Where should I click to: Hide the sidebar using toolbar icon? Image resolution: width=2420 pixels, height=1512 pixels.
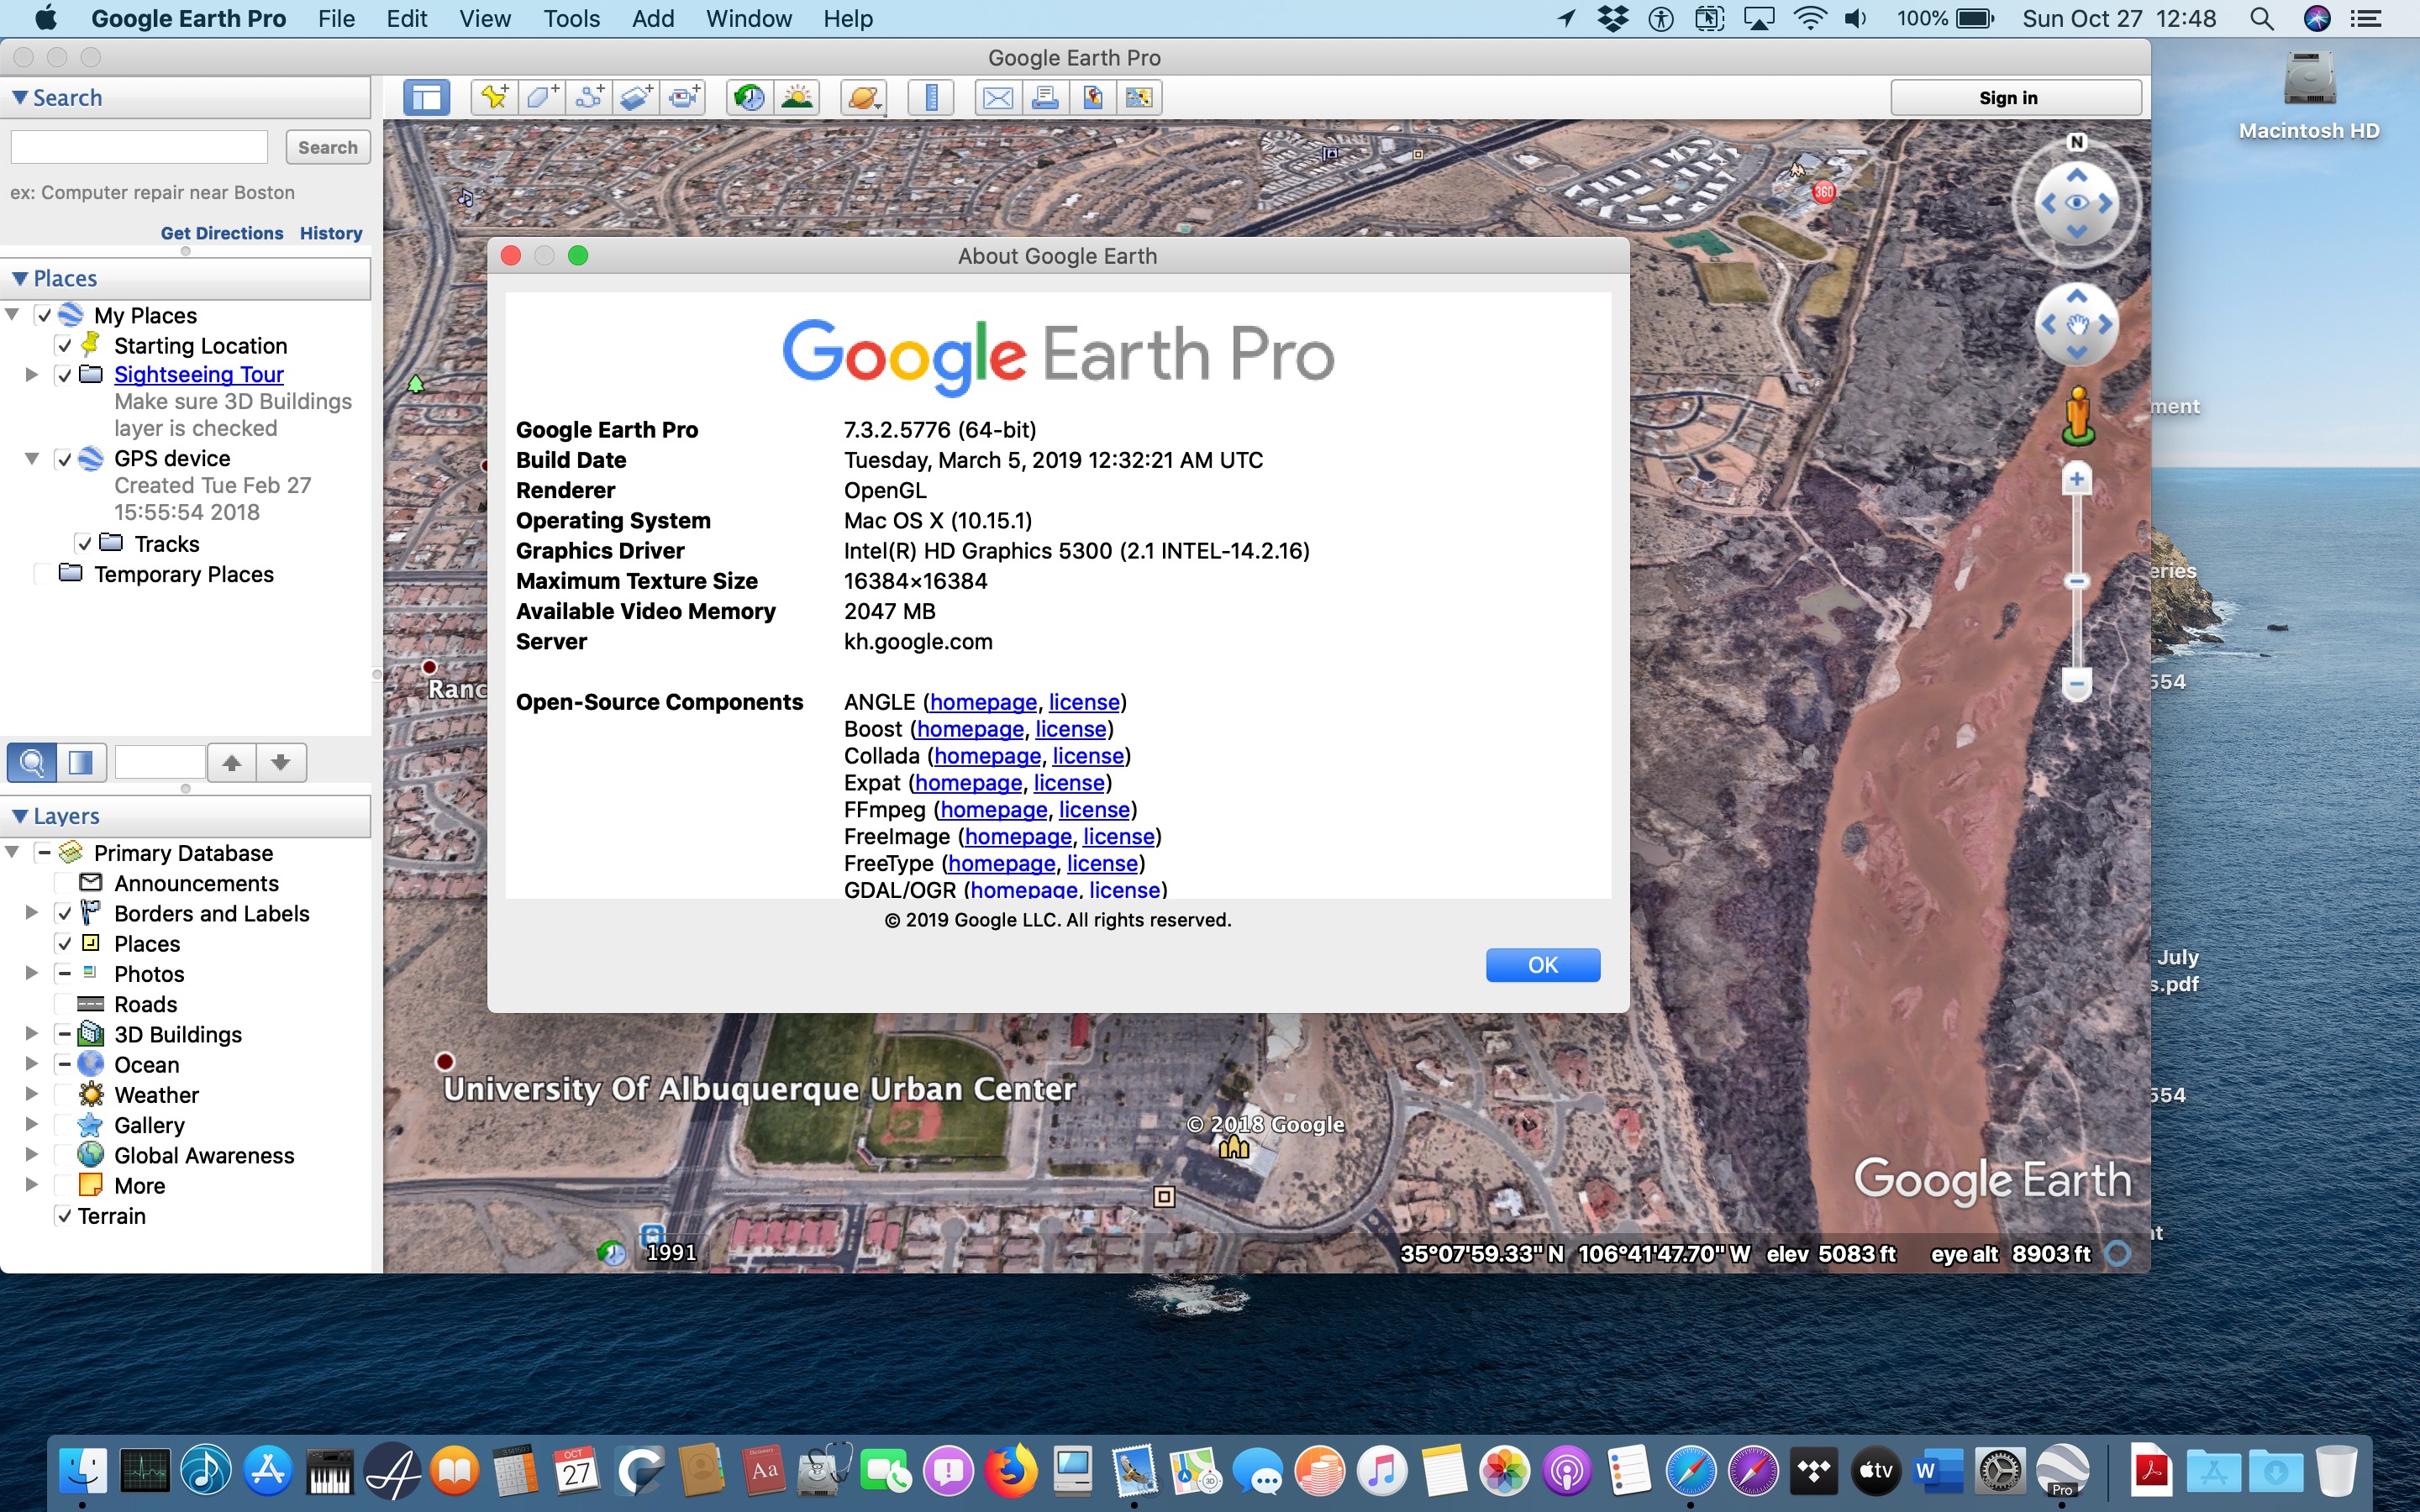[x=426, y=98]
